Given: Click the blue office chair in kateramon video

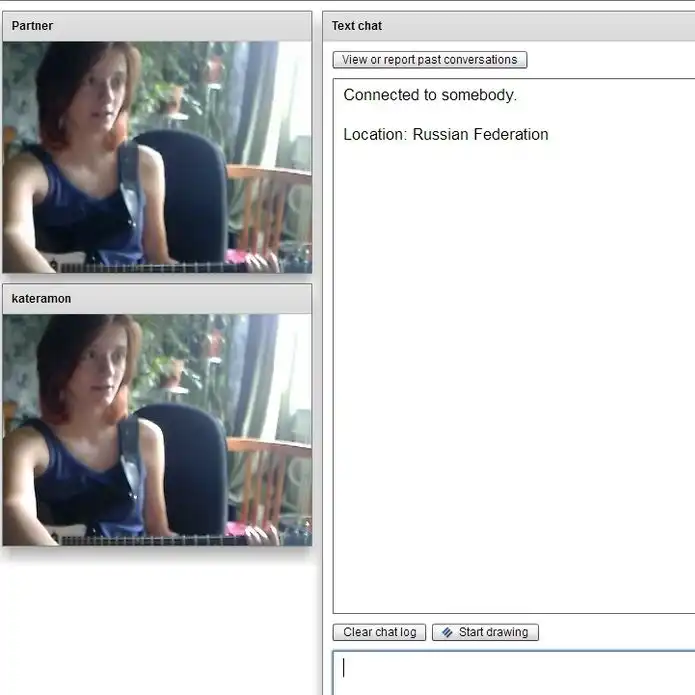Looking at the screenshot, I should tap(190, 465).
